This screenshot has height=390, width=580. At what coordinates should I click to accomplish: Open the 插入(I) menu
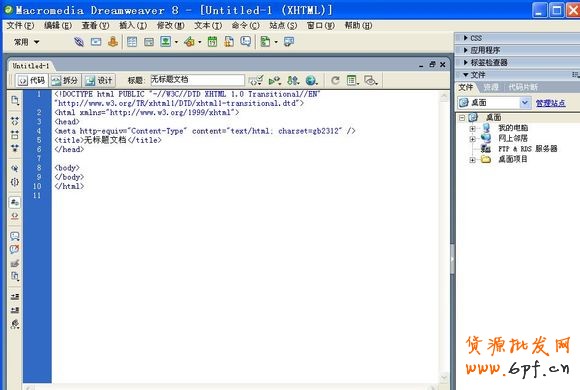pyautogui.click(x=133, y=26)
